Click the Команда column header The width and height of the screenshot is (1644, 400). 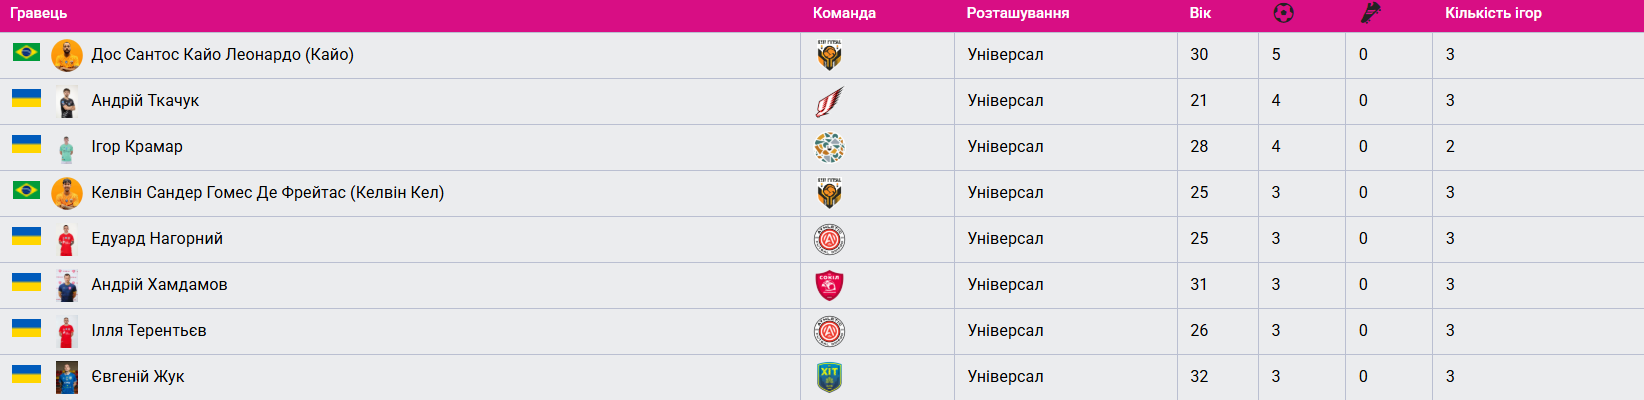tap(844, 13)
